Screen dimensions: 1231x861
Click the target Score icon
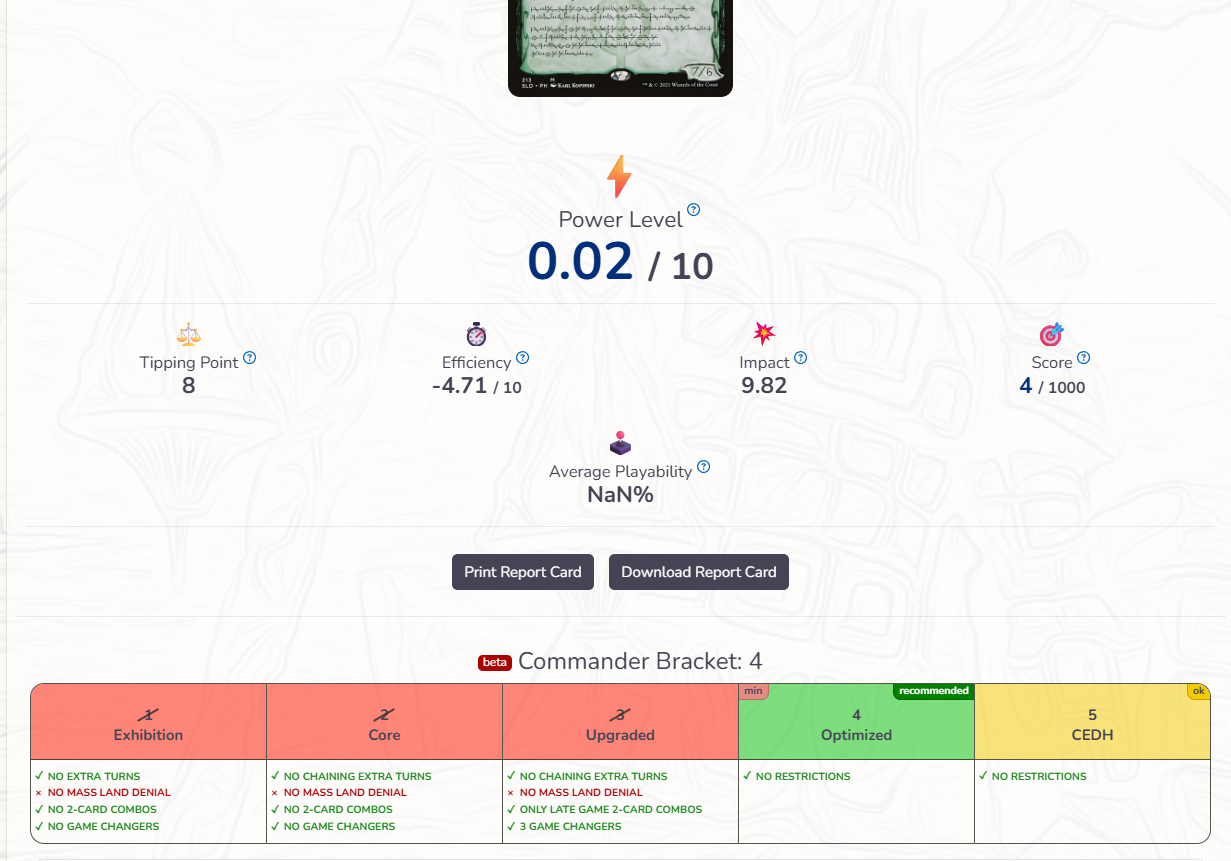1052,334
